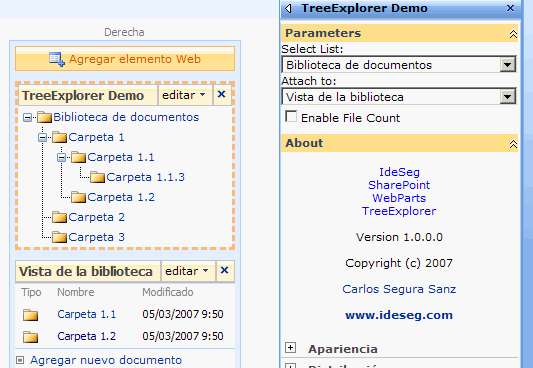Open editar menu of Vista de la biblioteca
The image size is (533, 368).
pyautogui.click(x=188, y=271)
